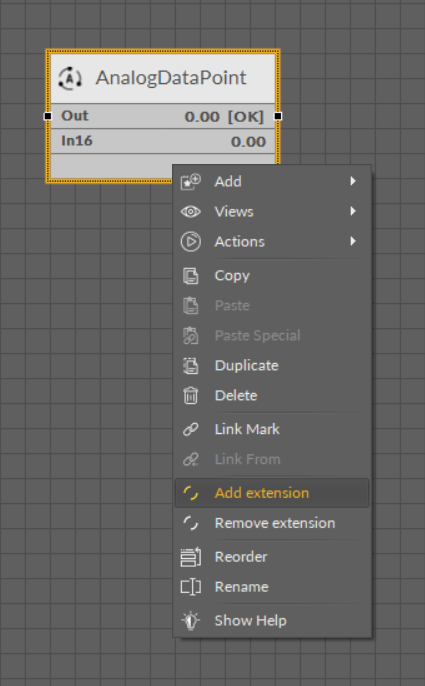Click the Duplicate icon

click(190, 366)
